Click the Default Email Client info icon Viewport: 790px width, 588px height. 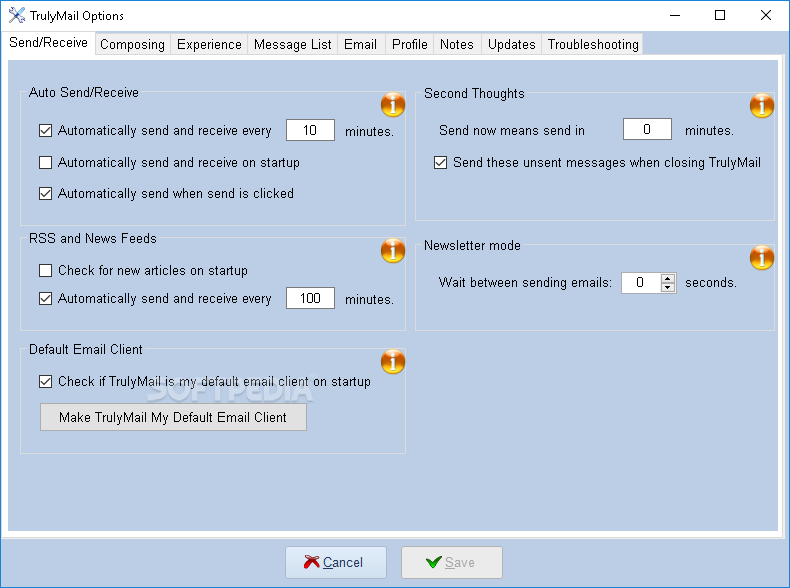coord(392,361)
